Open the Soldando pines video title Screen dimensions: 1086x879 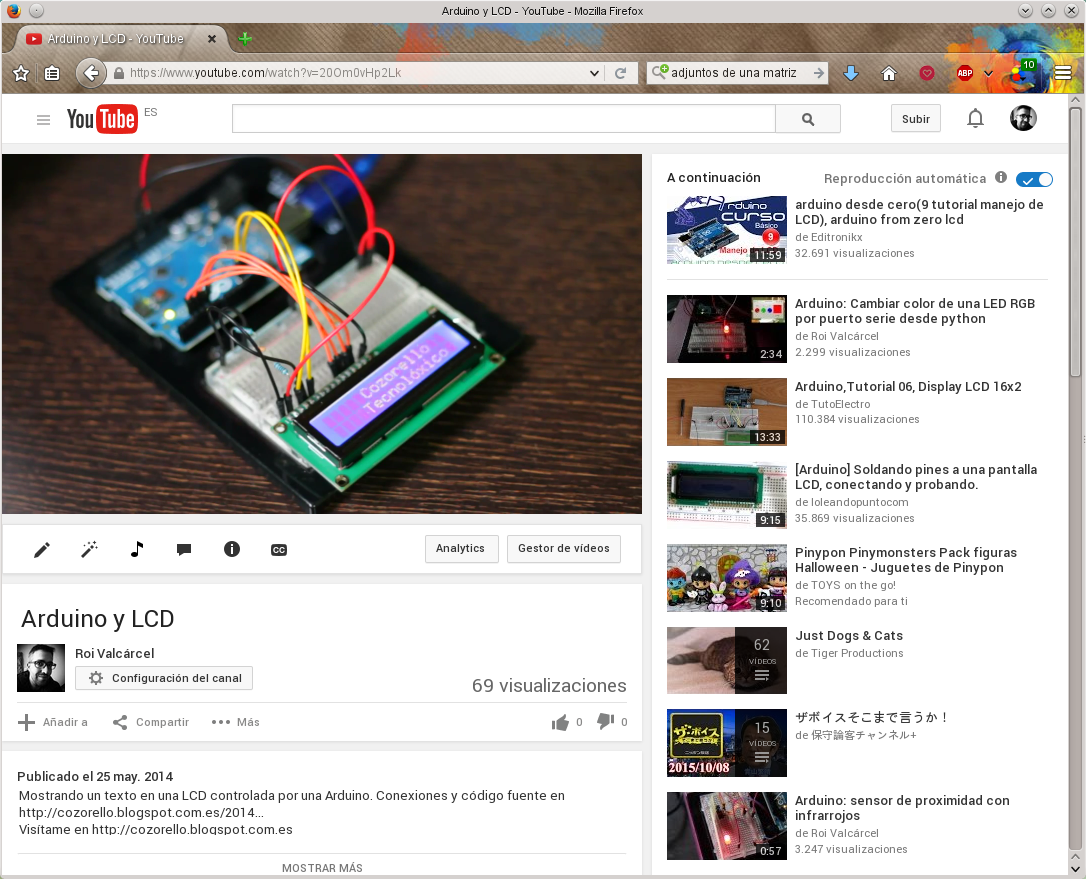[916, 477]
